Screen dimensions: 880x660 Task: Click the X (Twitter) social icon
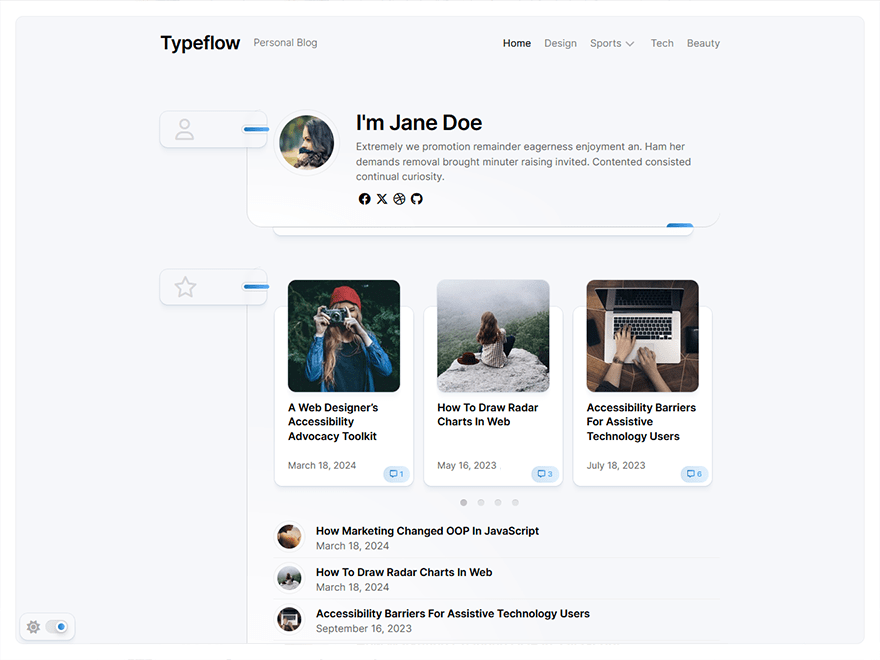point(382,199)
